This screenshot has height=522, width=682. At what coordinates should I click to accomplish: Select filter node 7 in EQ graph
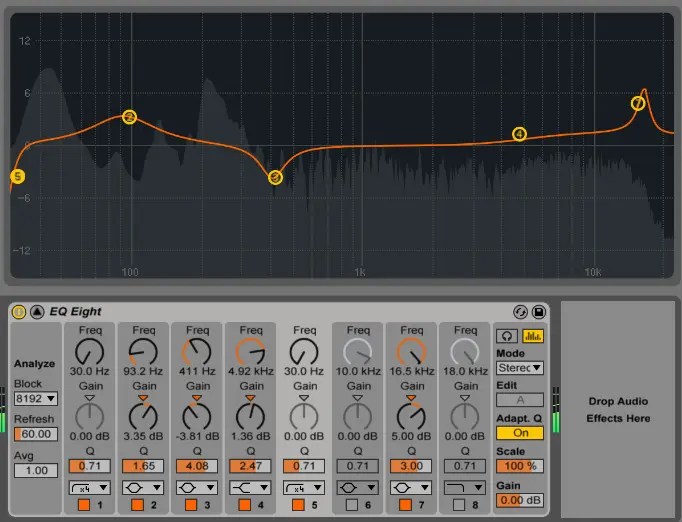(638, 104)
